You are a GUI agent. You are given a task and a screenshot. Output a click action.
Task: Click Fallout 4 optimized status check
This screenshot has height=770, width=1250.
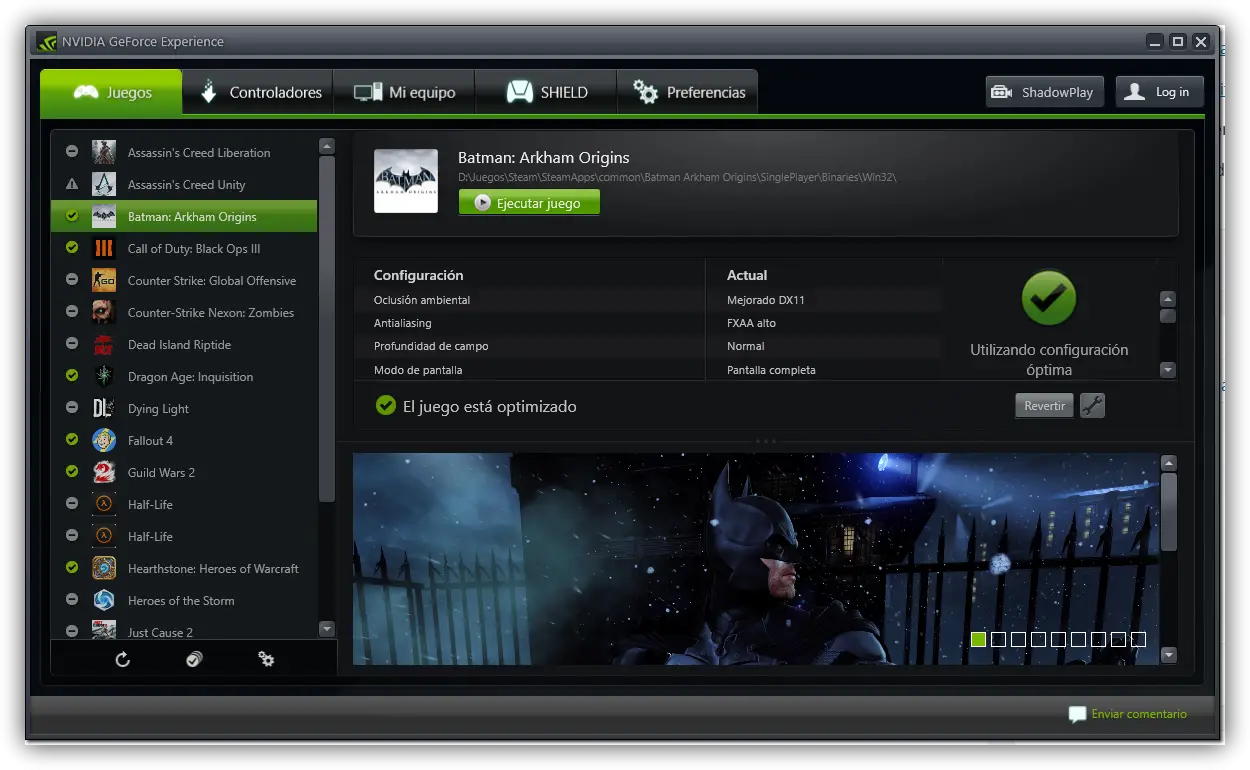pos(72,440)
